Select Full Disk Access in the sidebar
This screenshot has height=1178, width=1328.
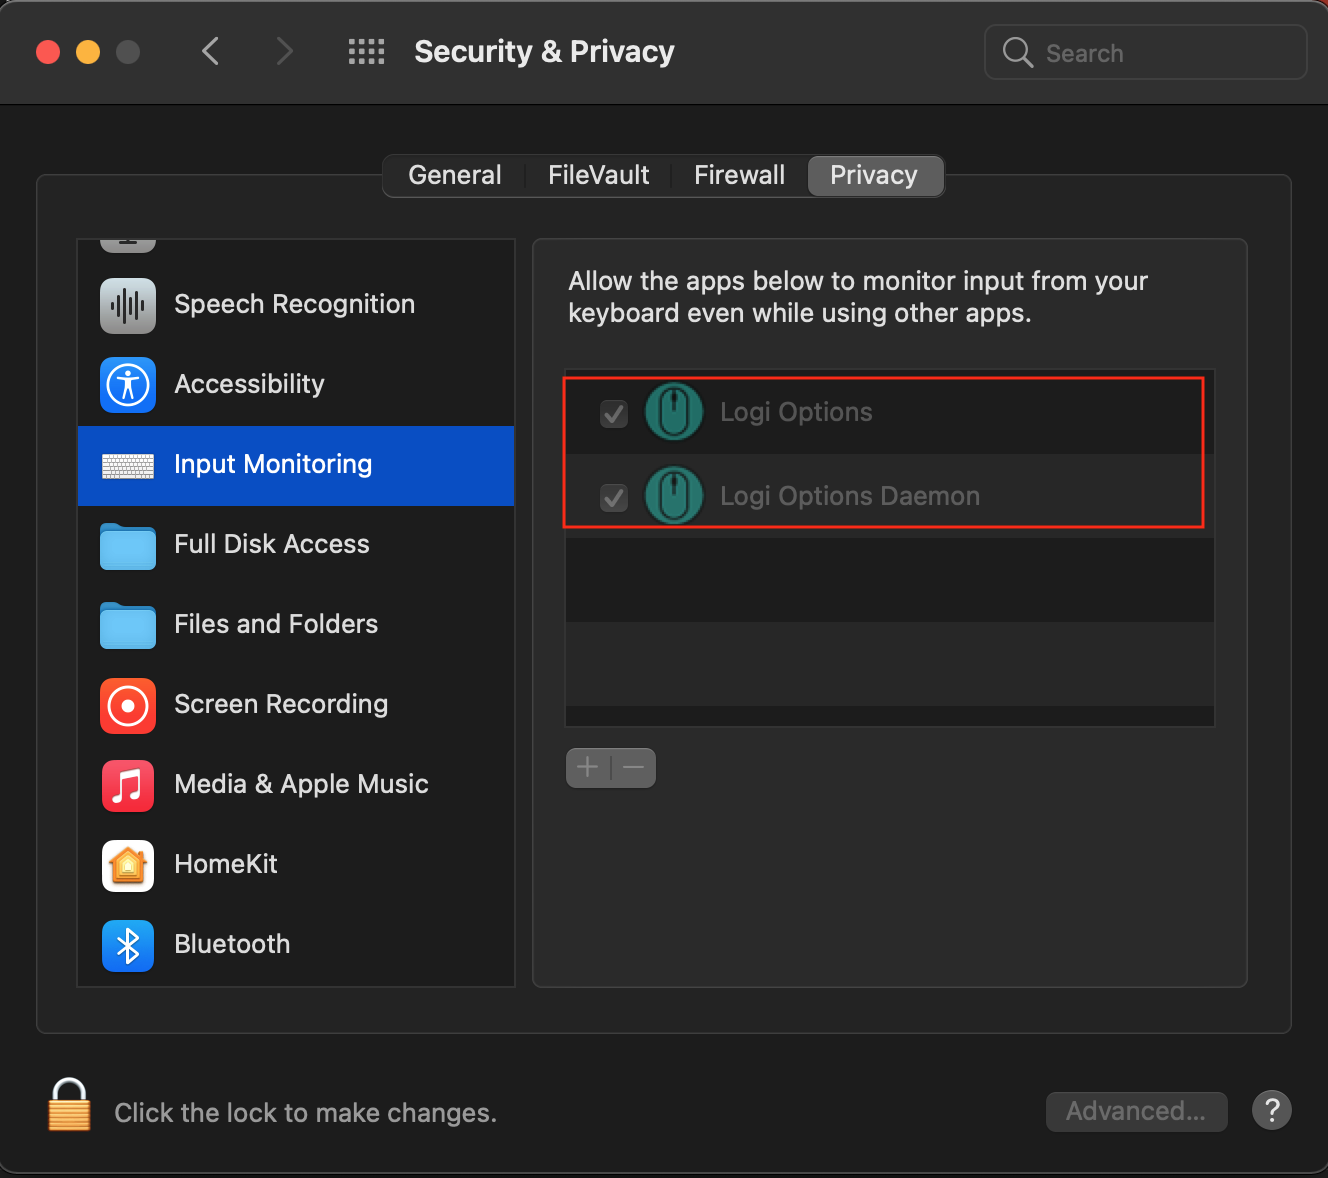[x=296, y=546]
